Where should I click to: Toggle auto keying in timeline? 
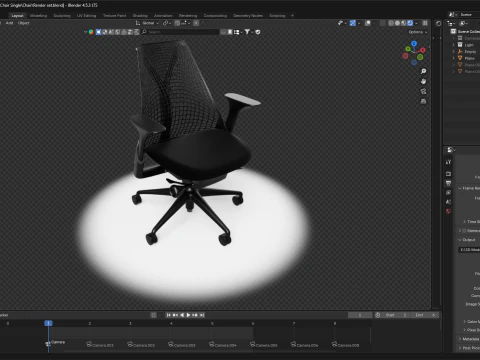[x=153, y=315]
